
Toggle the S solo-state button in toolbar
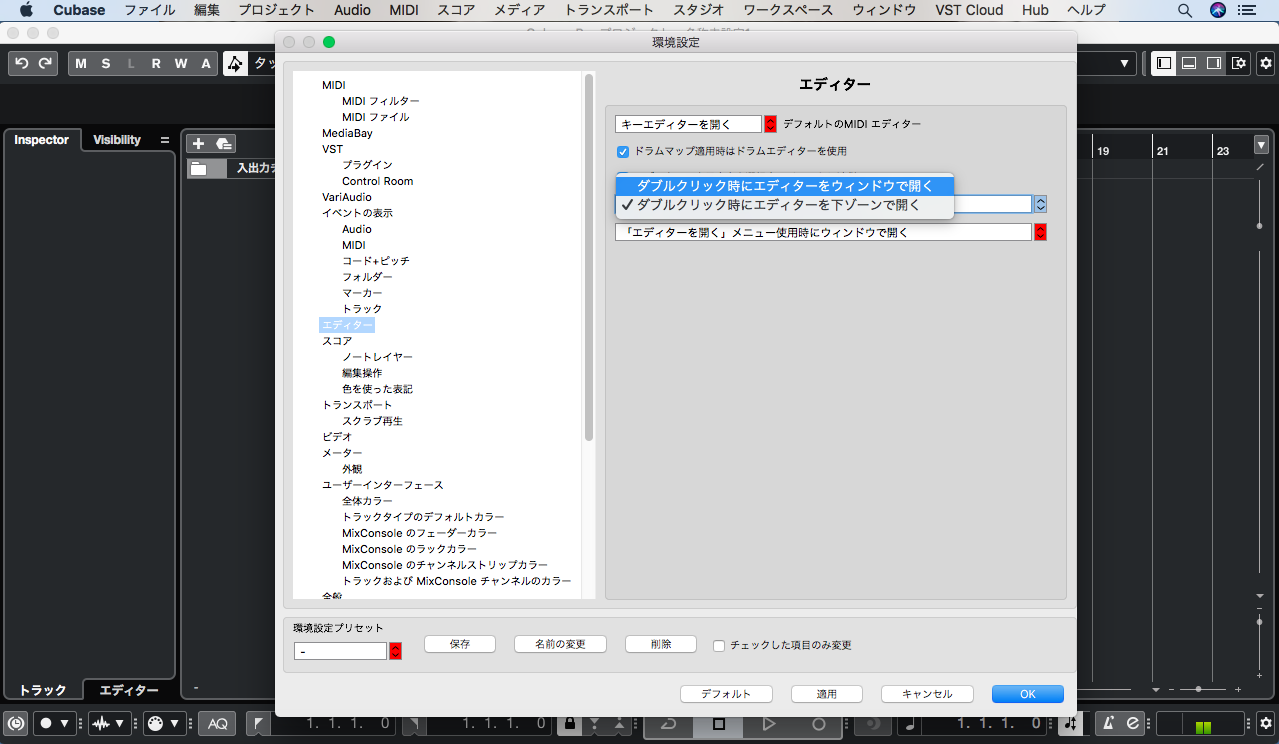tap(106, 63)
